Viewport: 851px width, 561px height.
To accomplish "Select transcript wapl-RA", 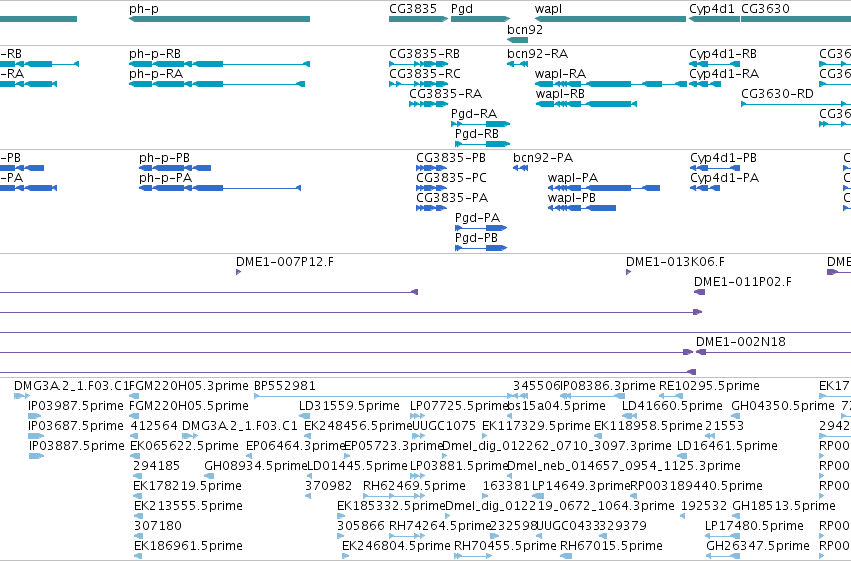I will (611, 84).
